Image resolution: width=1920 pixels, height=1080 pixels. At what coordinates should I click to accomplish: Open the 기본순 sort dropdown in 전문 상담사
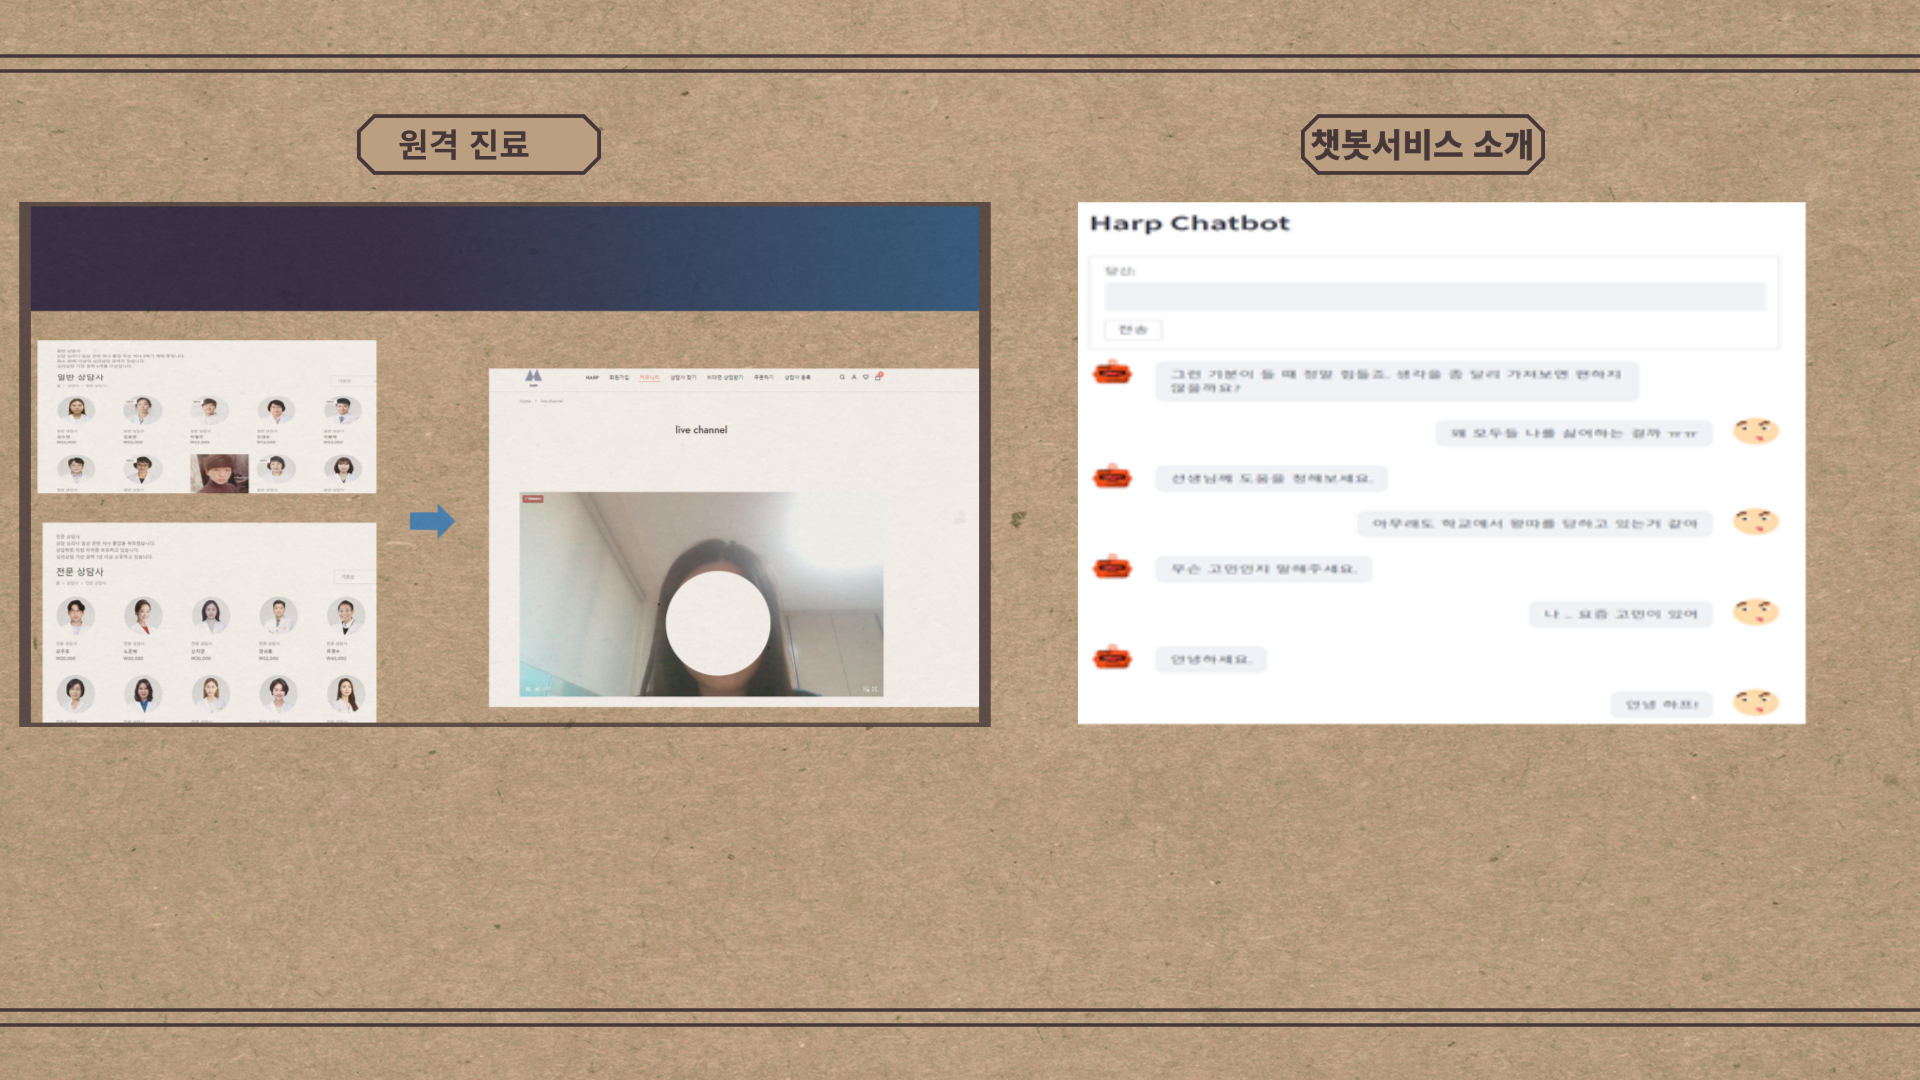353,577
